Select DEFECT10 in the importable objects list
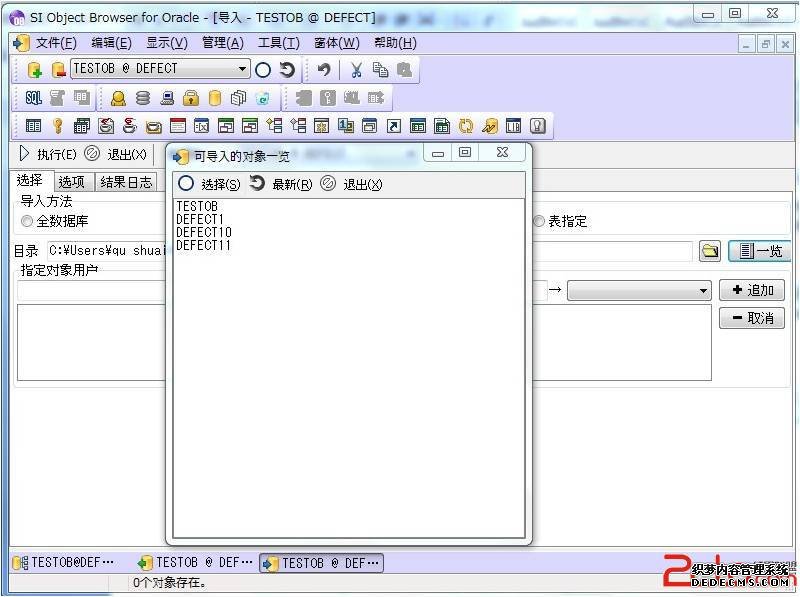This screenshot has width=800, height=597. [203, 232]
